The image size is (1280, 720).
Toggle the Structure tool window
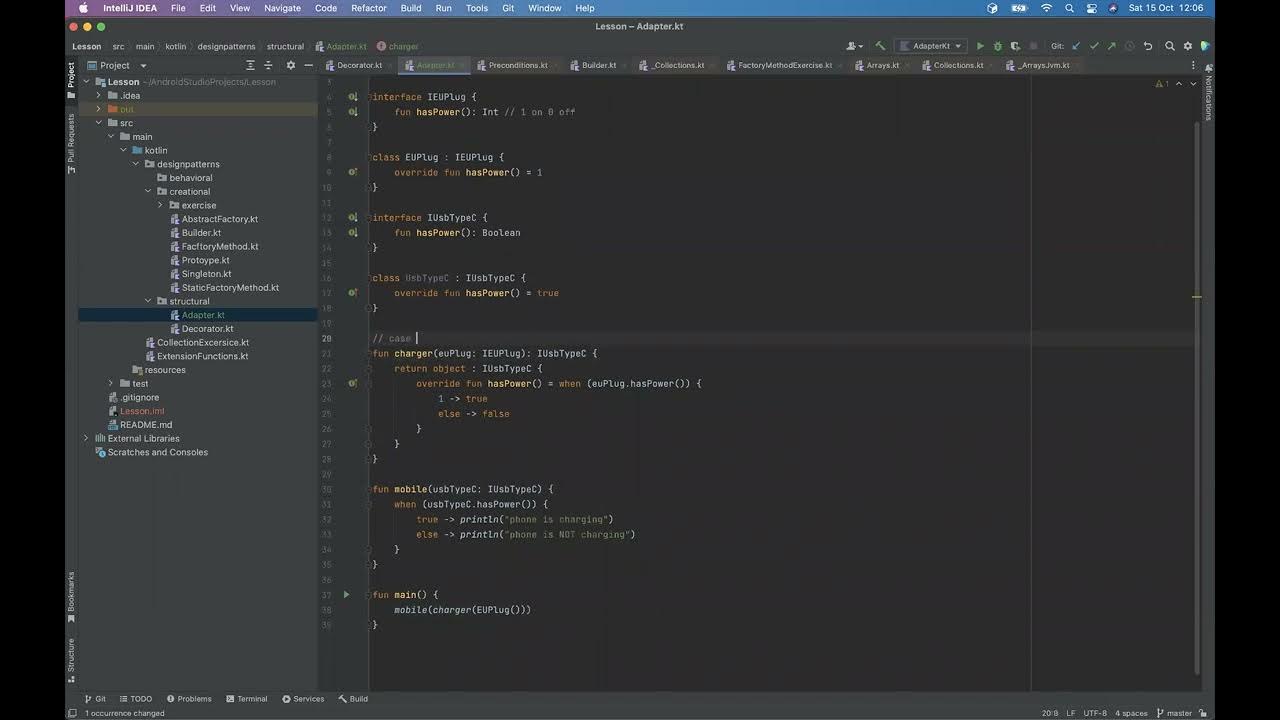point(71,660)
